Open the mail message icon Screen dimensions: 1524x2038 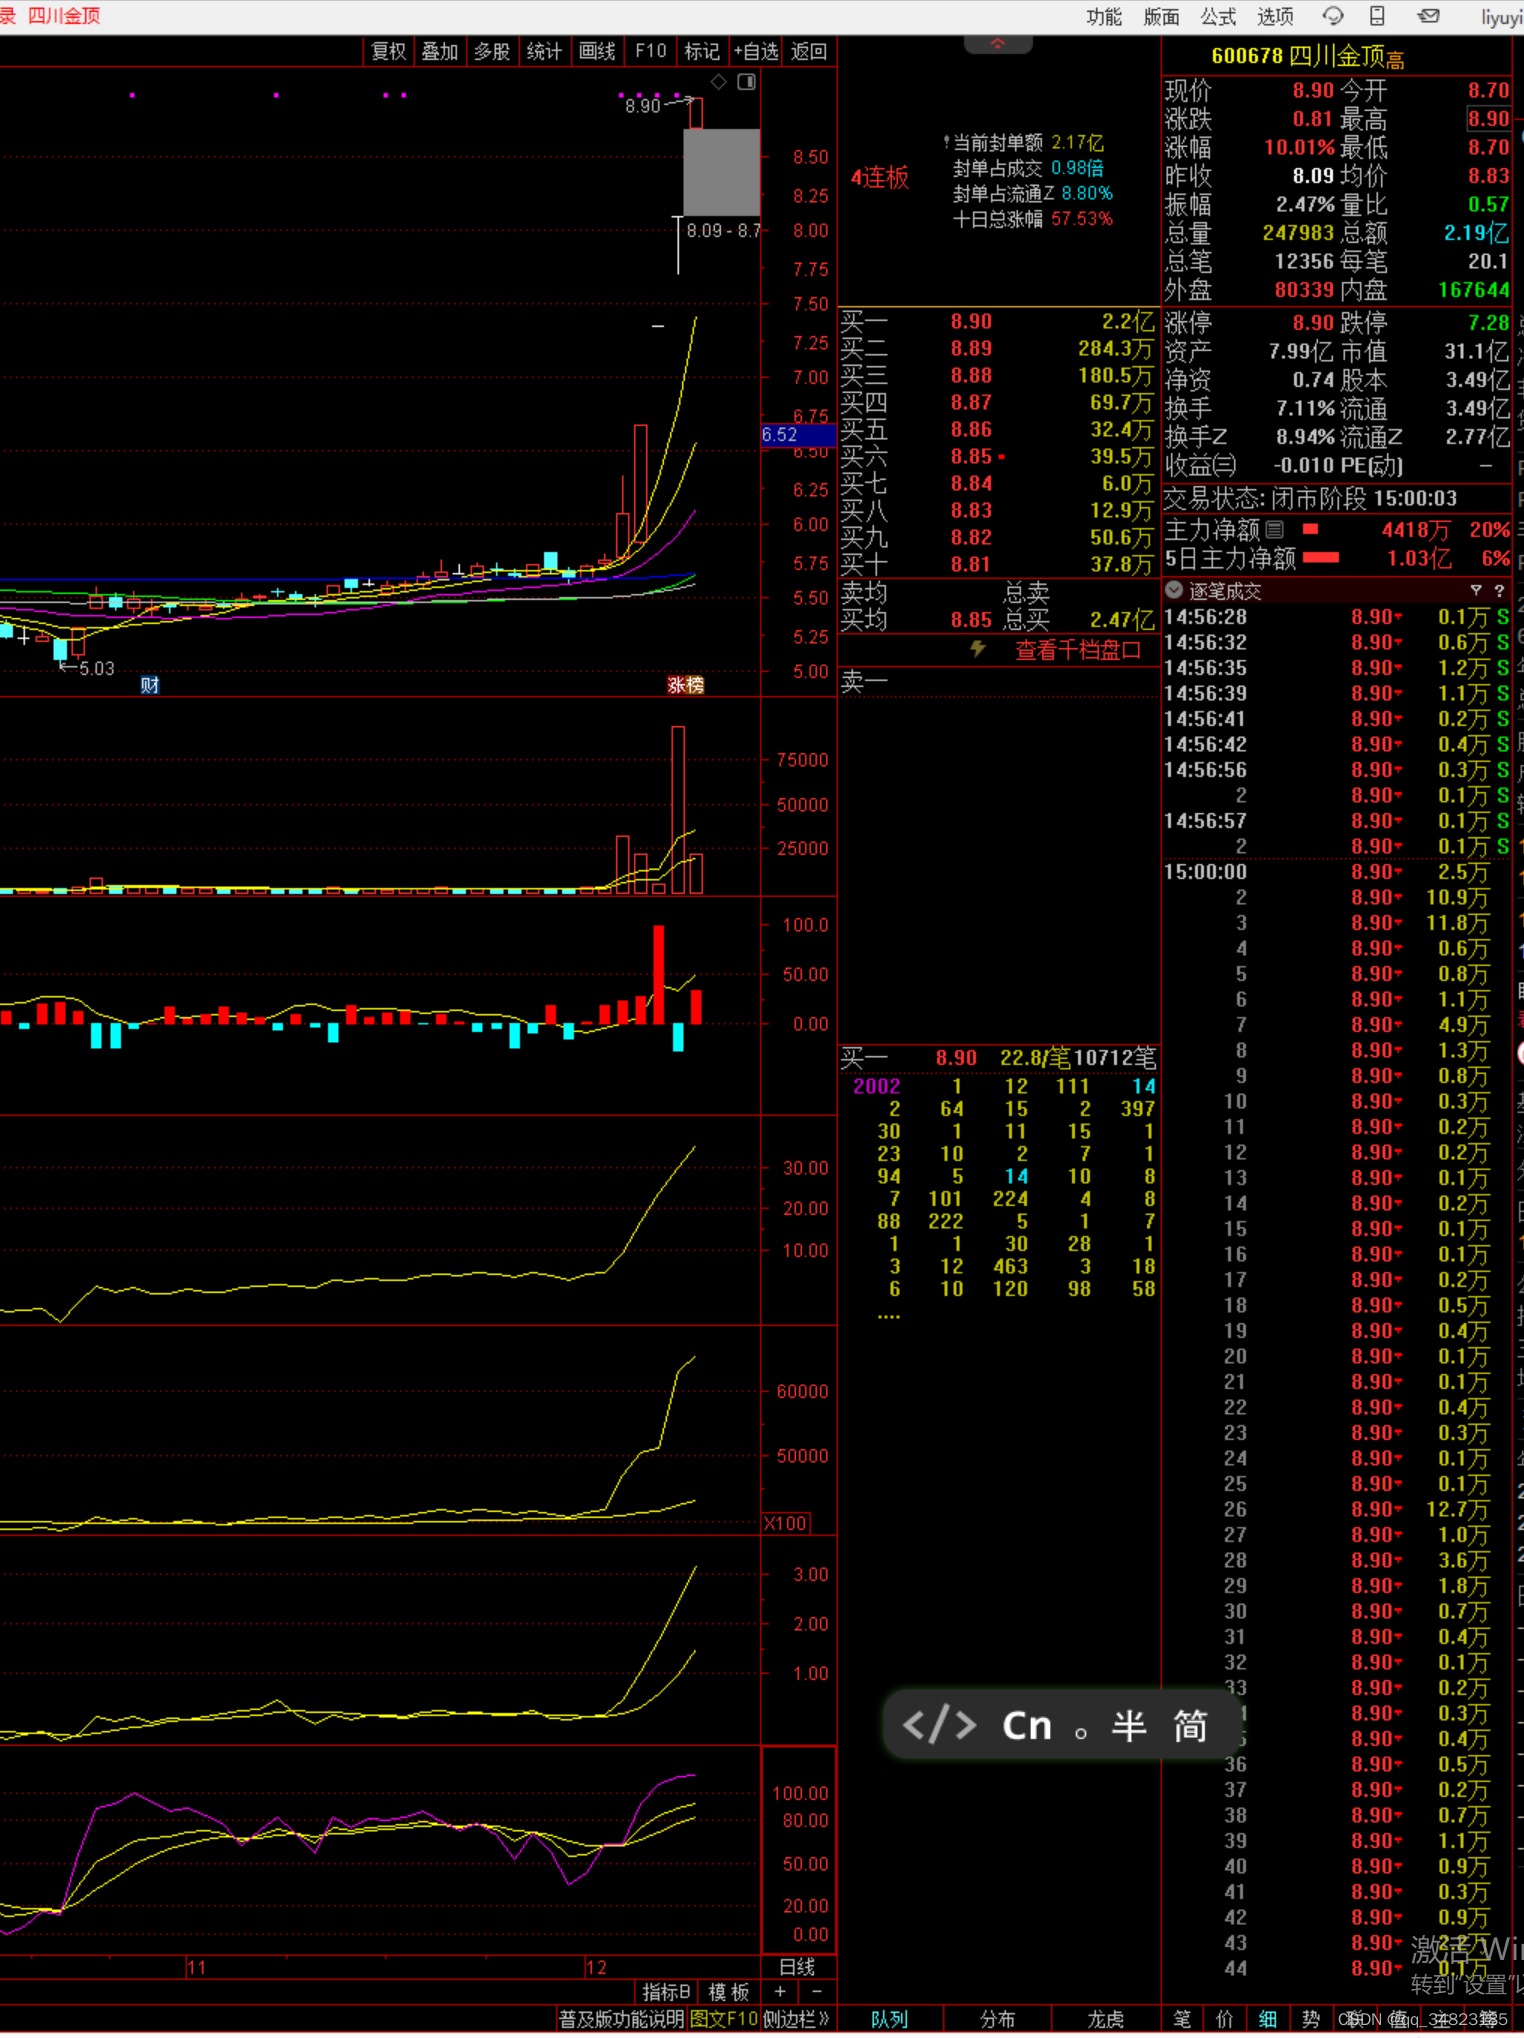coord(1429,16)
